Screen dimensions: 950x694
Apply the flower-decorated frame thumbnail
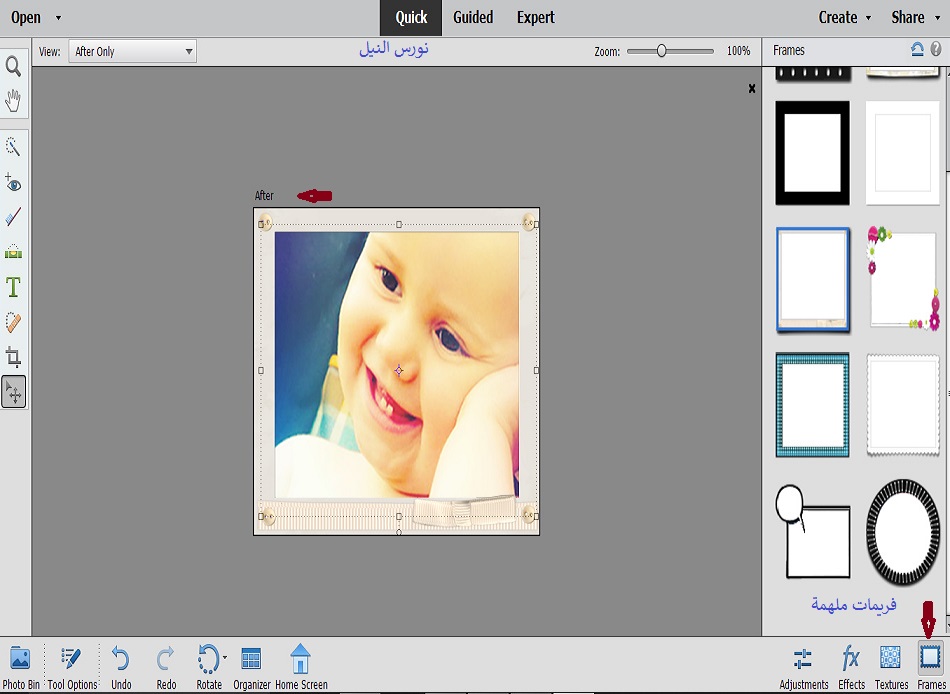(903, 278)
